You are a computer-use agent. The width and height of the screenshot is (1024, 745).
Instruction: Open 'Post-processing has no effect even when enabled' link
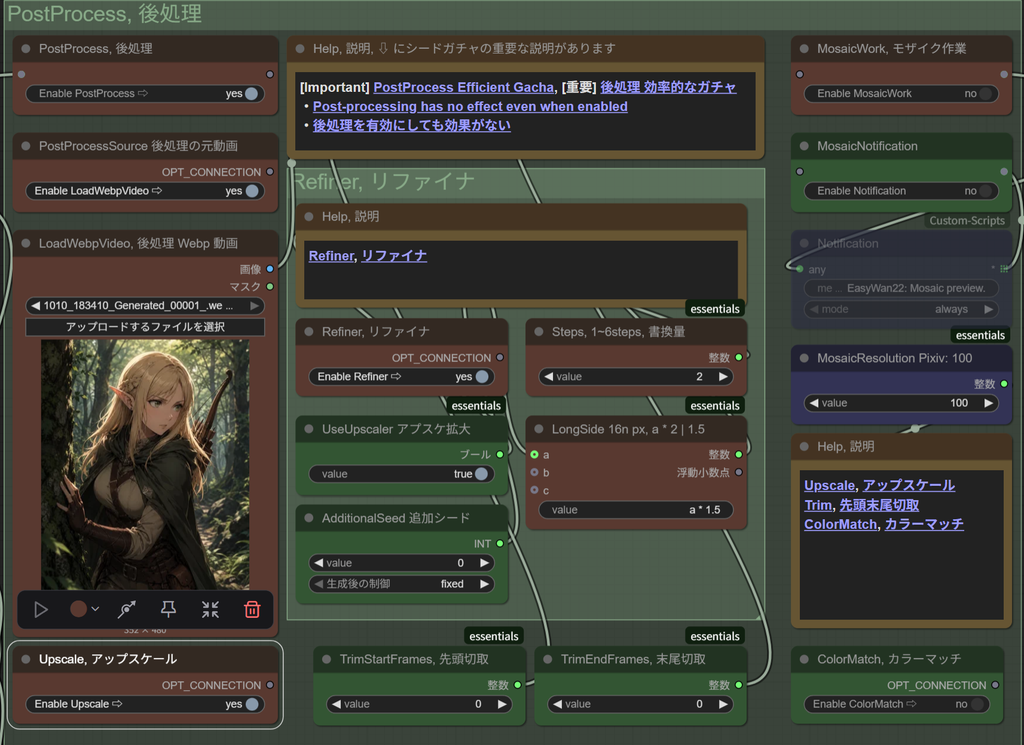(x=470, y=106)
